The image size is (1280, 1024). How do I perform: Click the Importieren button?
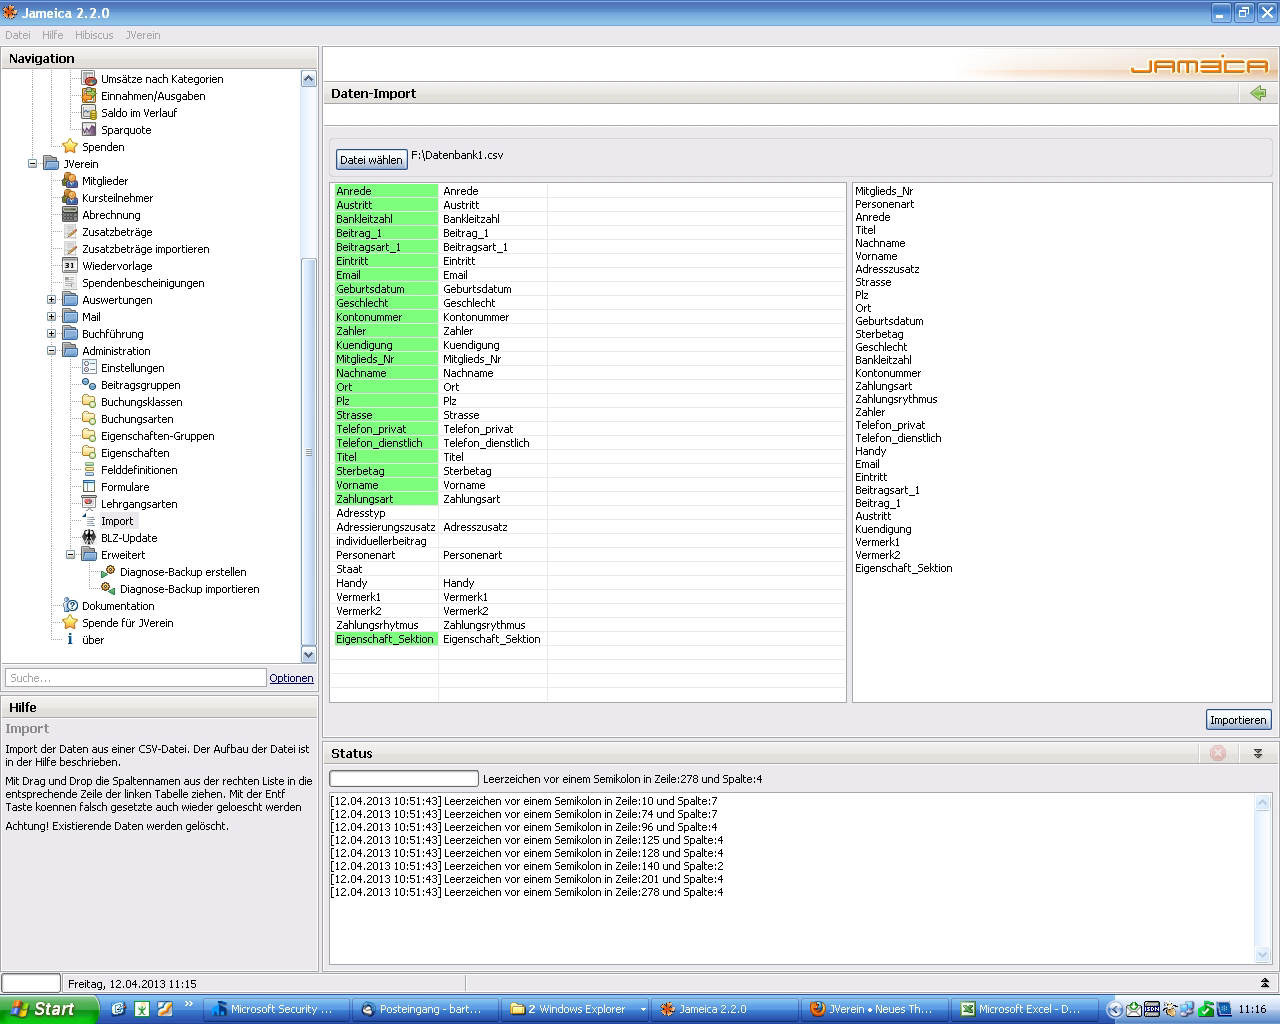[1238, 720]
